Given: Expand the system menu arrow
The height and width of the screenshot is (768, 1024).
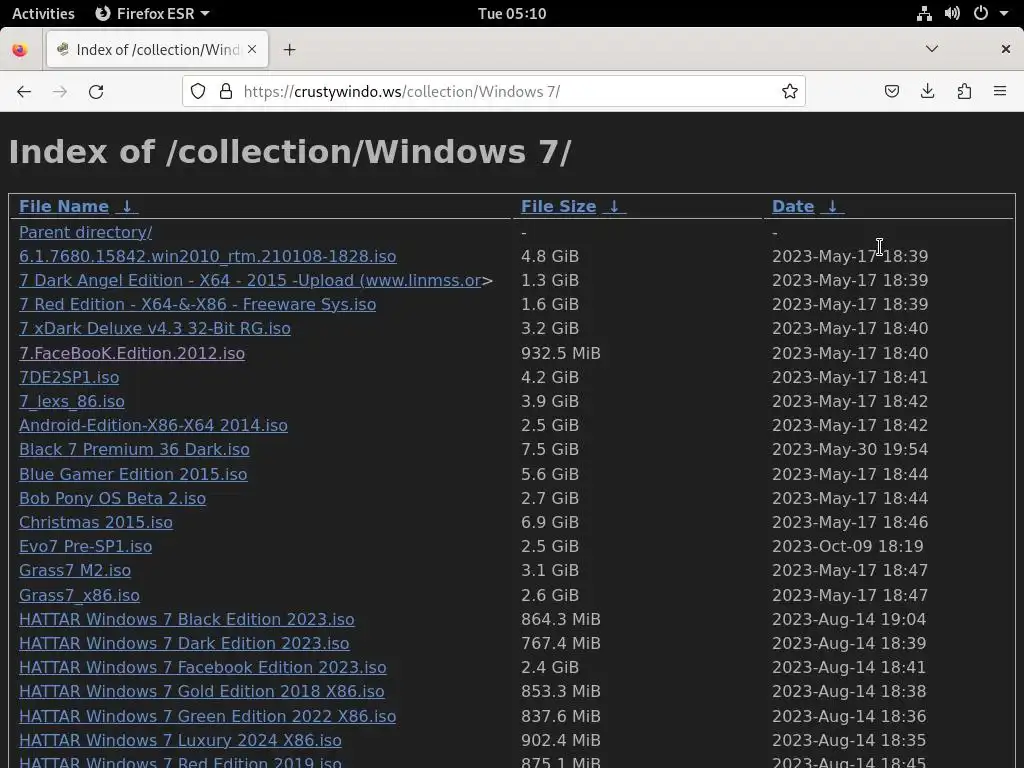Looking at the screenshot, I should click(1004, 13).
